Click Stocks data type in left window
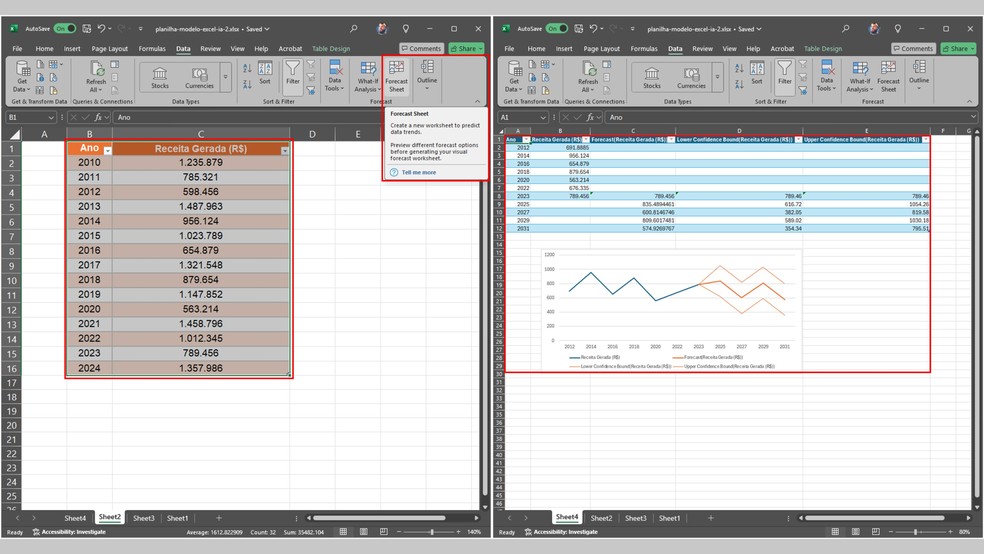The height and width of the screenshot is (554, 984). click(160, 78)
